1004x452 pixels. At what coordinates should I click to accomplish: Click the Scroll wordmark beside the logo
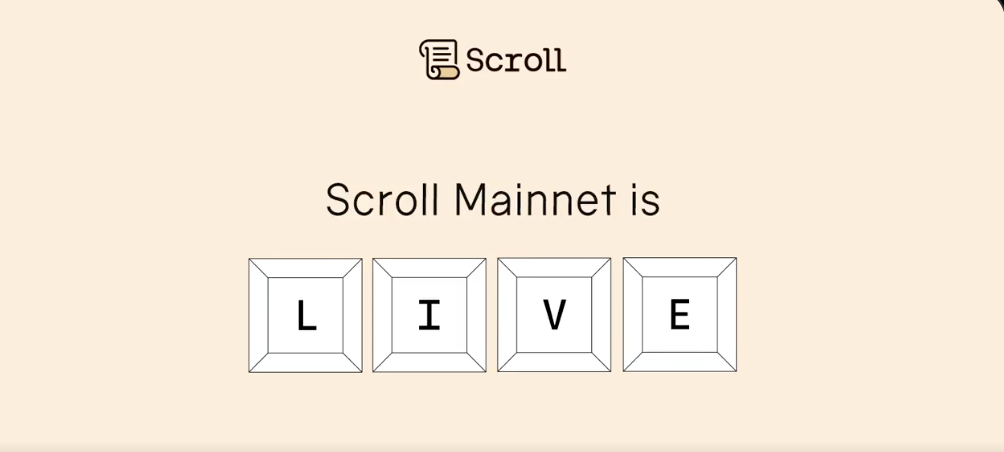click(x=516, y=60)
